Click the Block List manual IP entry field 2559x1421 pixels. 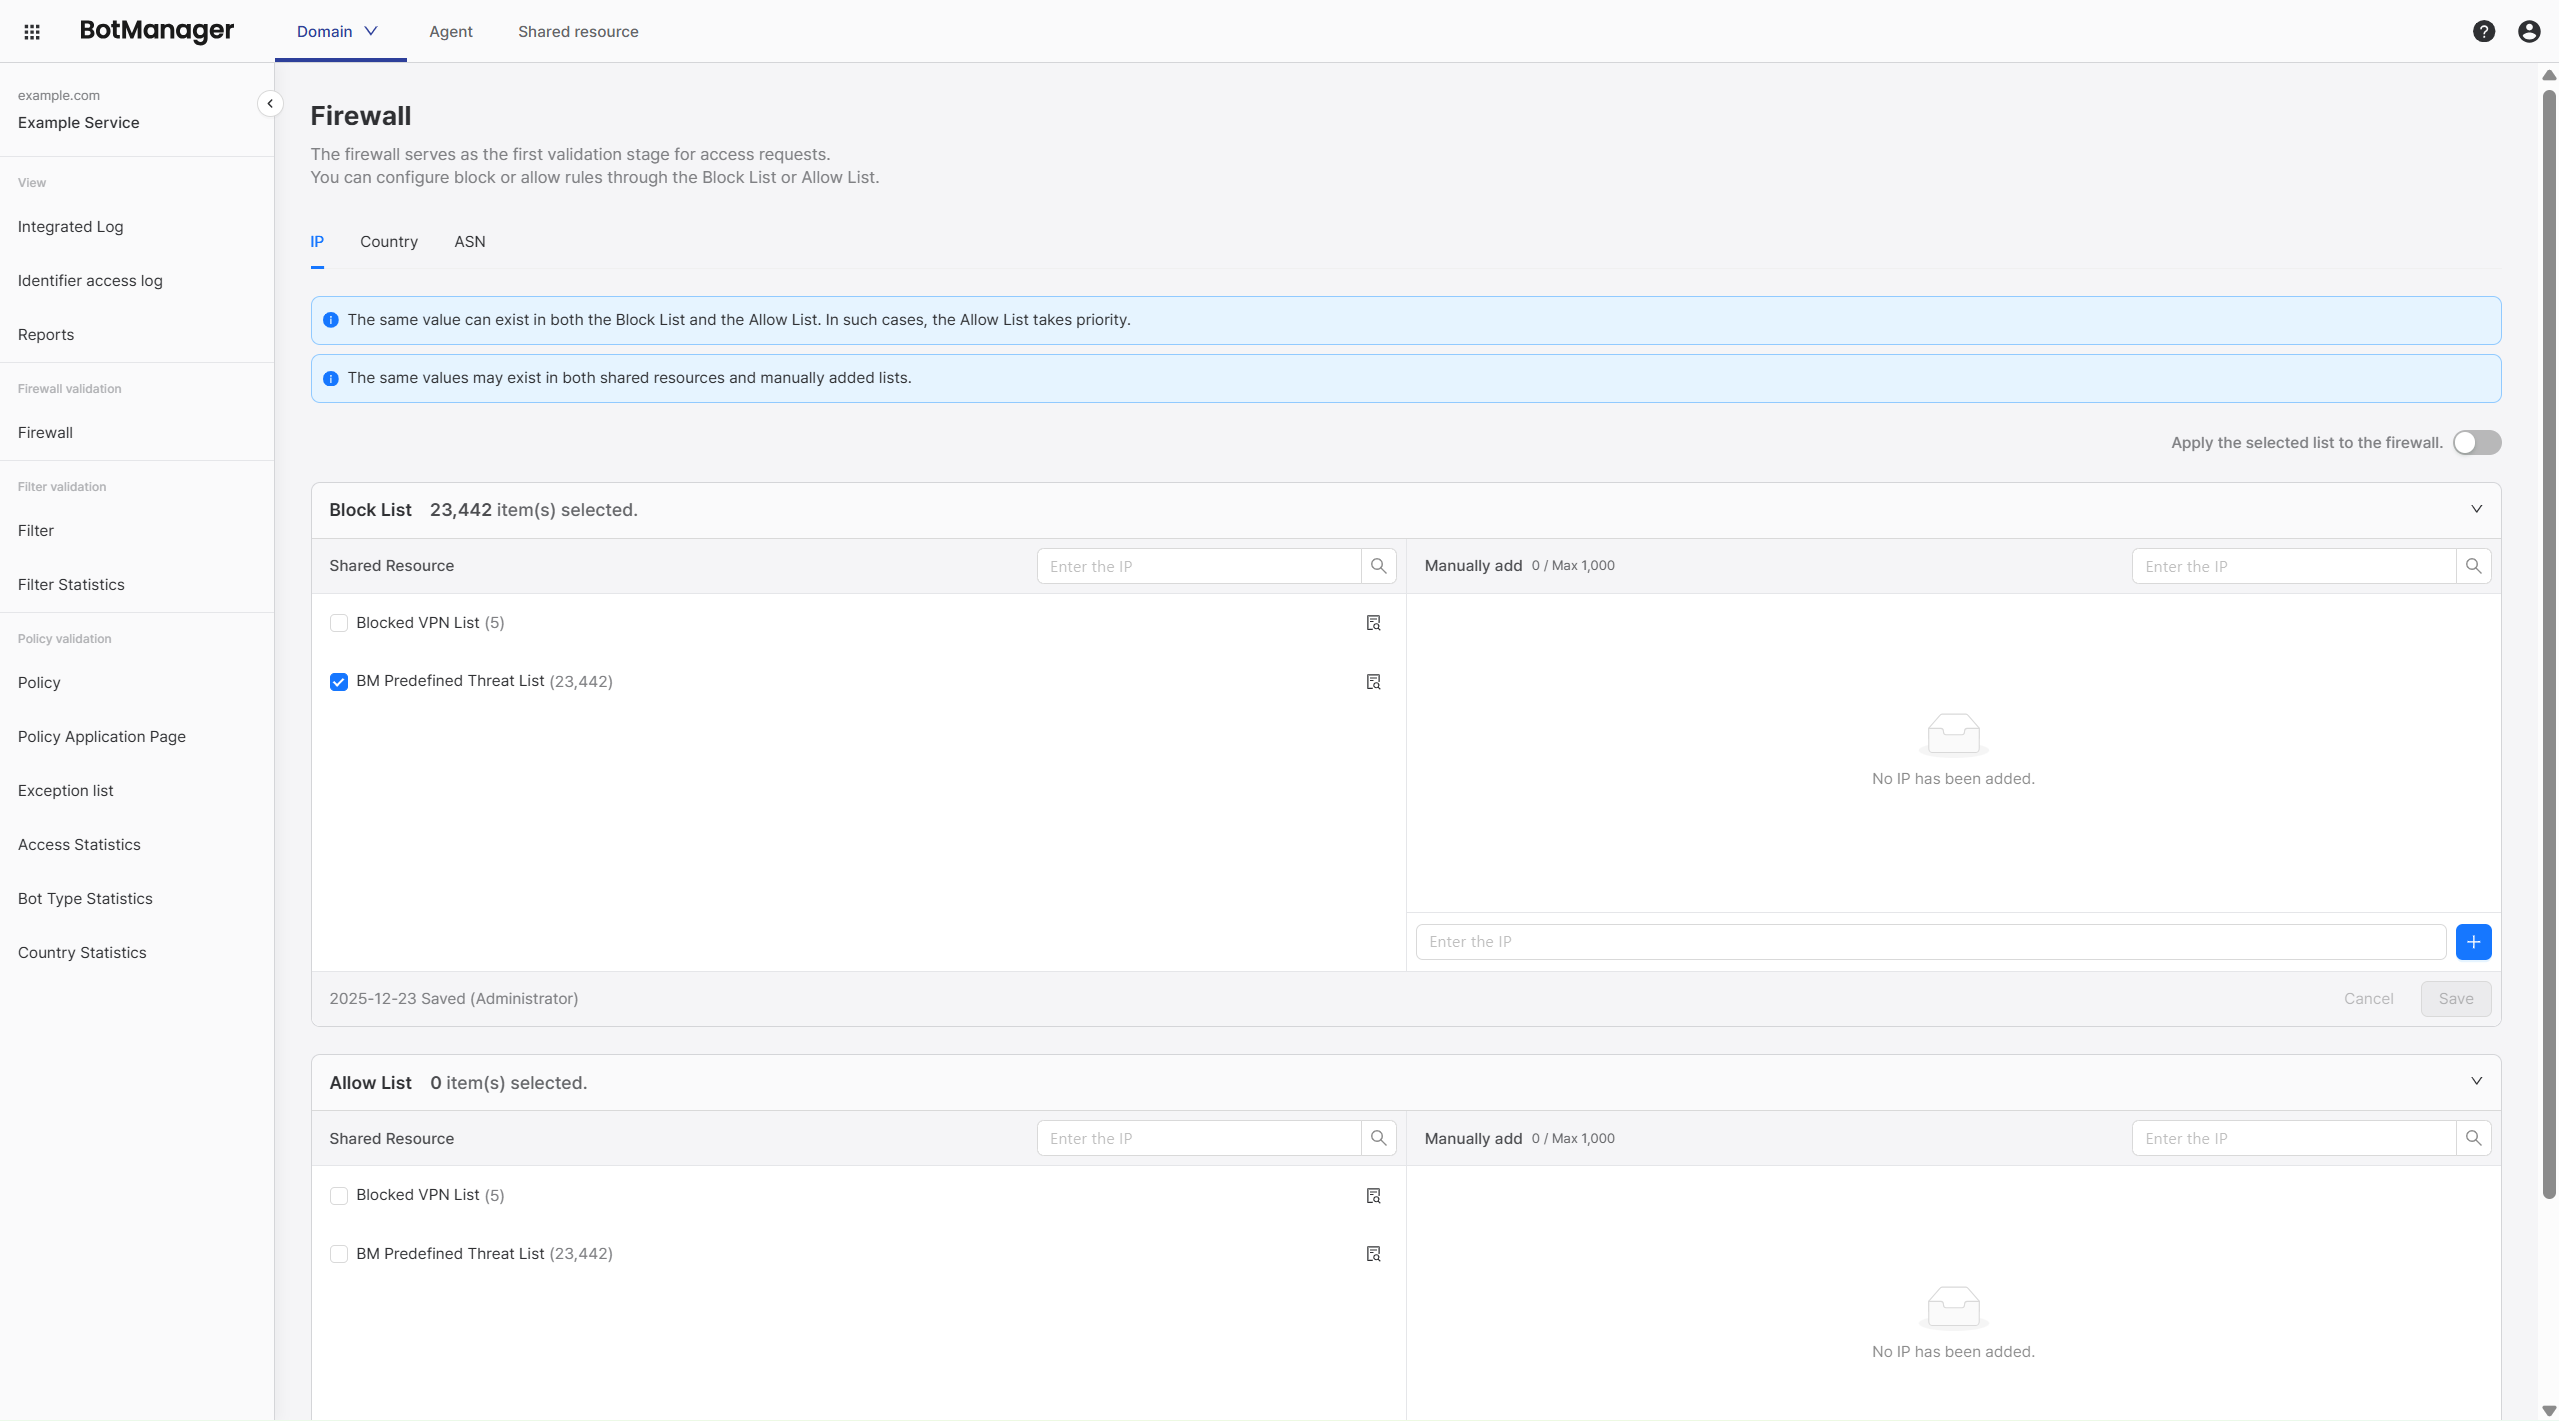(x=1929, y=942)
